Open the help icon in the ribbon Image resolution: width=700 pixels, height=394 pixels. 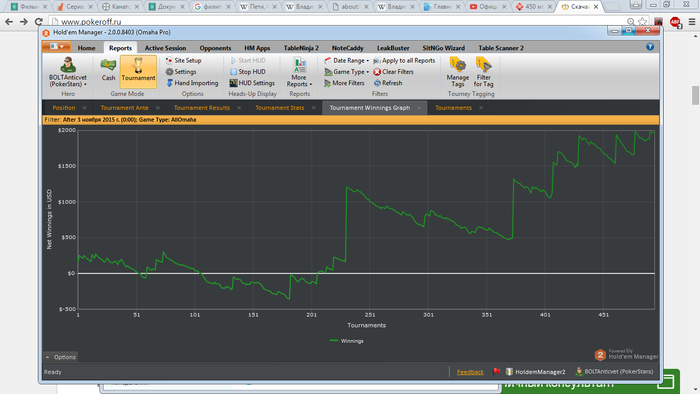point(650,47)
